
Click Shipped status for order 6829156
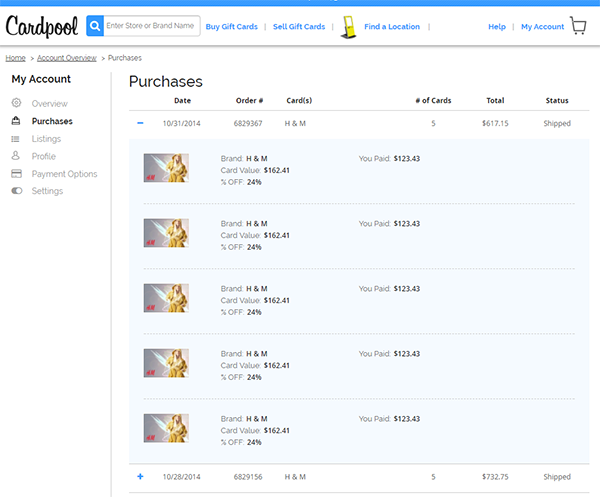click(557, 477)
